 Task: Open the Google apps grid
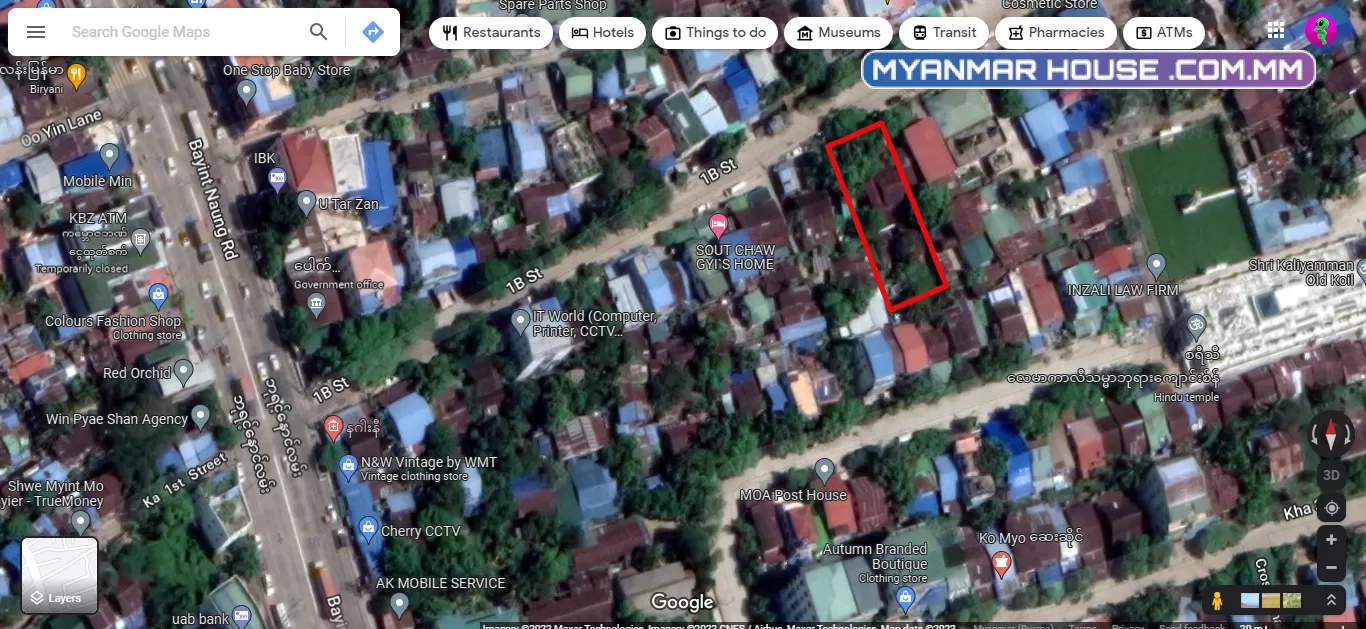[x=1276, y=31]
